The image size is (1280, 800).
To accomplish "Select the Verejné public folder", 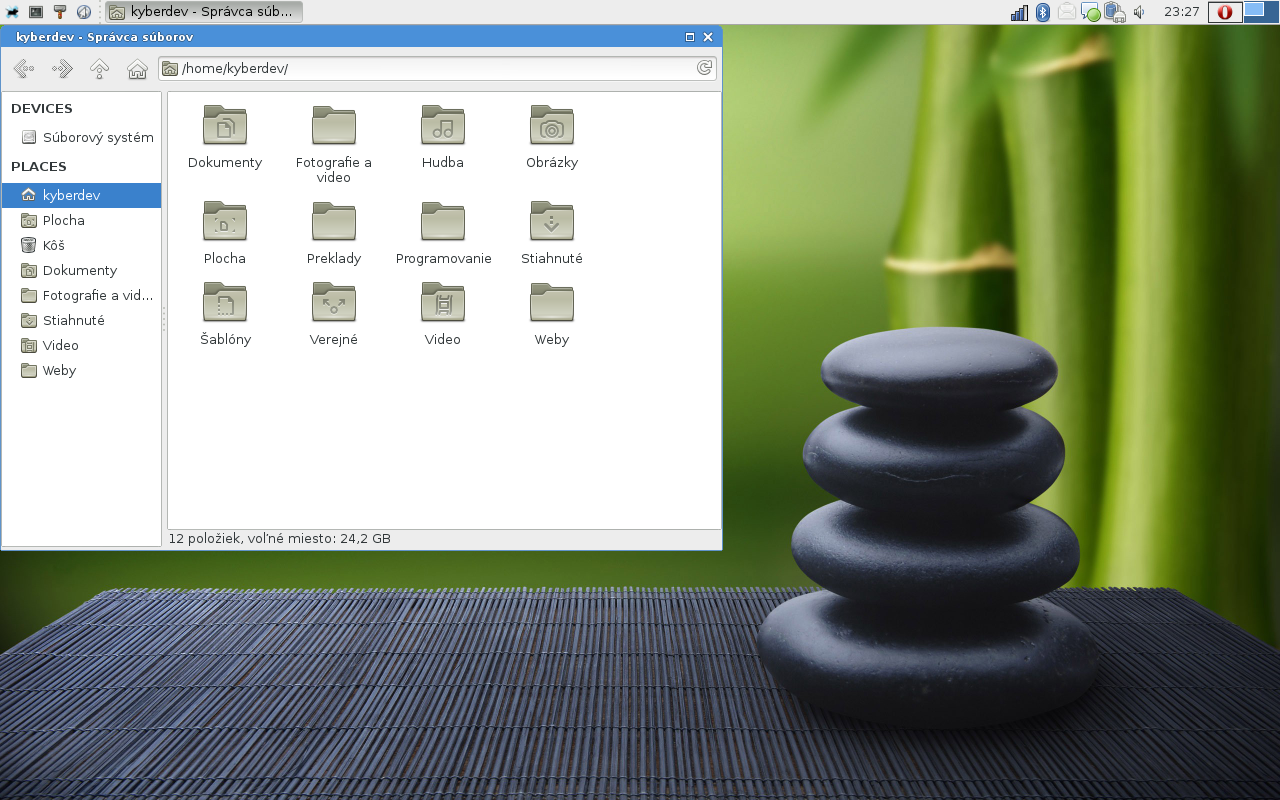I will pos(334,314).
